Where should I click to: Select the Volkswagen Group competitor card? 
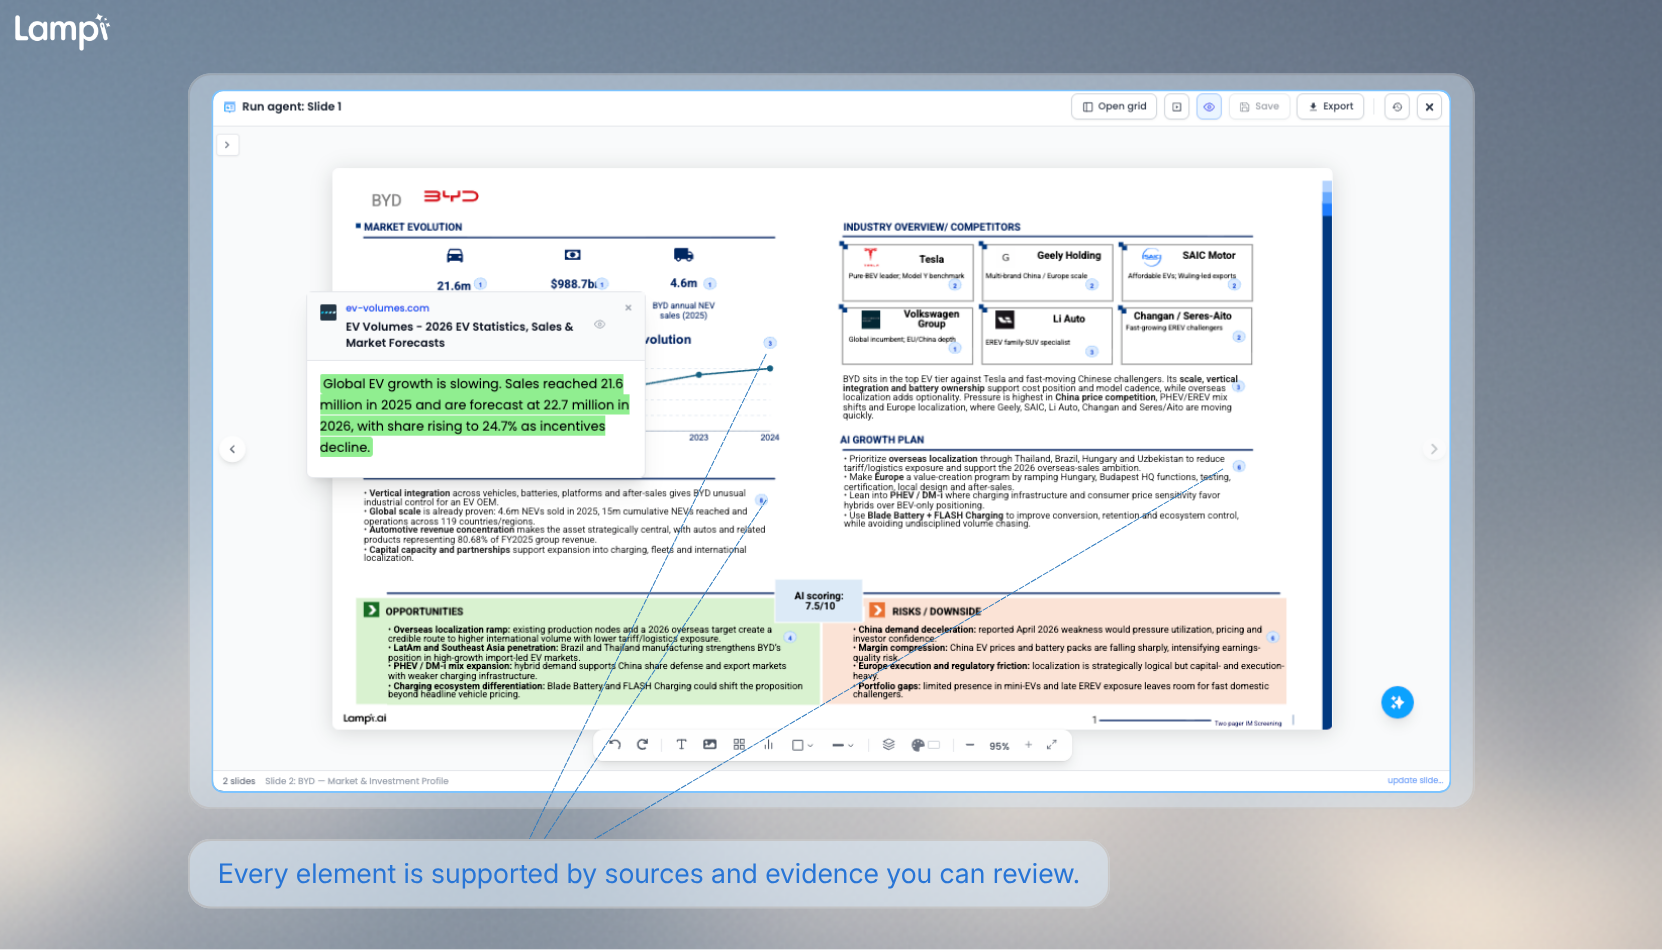coord(907,335)
